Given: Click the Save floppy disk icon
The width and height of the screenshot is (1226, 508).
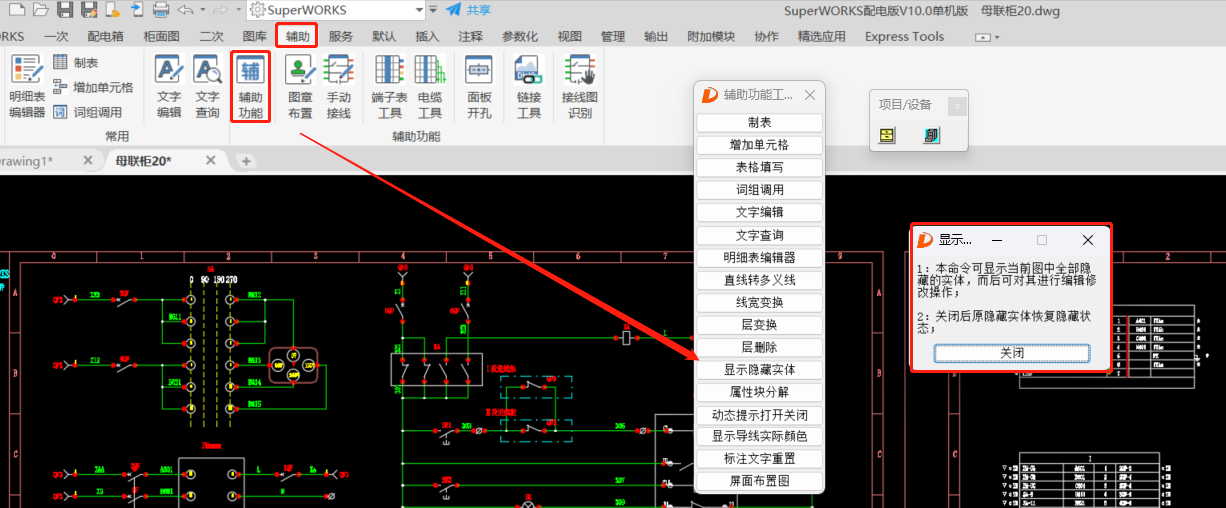Looking at the screenshot, I should tap(64, 10).
